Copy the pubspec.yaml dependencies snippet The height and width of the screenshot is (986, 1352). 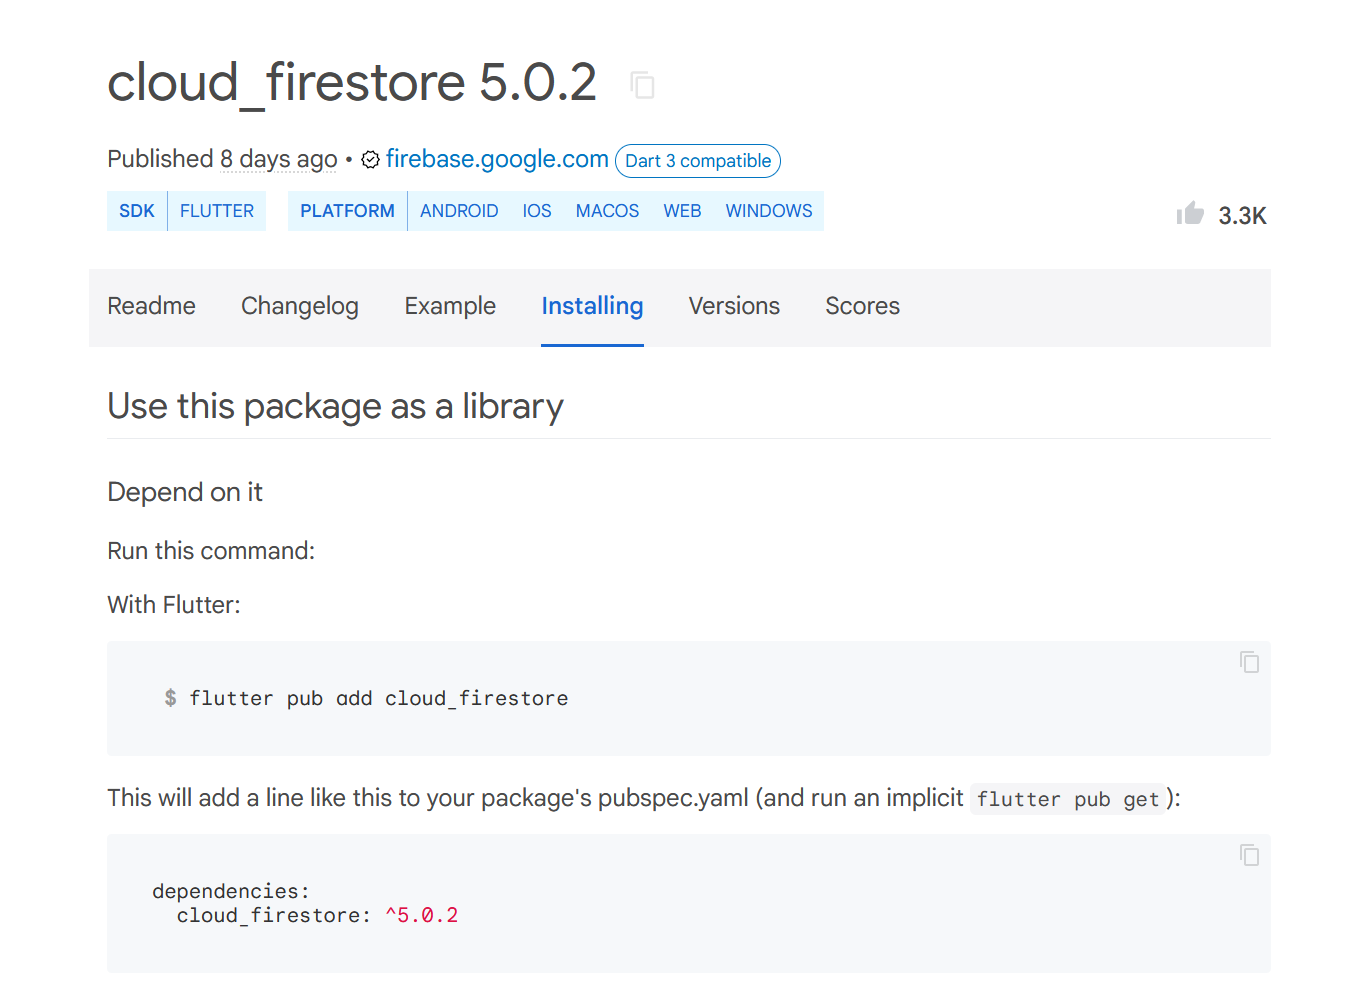1249,856
